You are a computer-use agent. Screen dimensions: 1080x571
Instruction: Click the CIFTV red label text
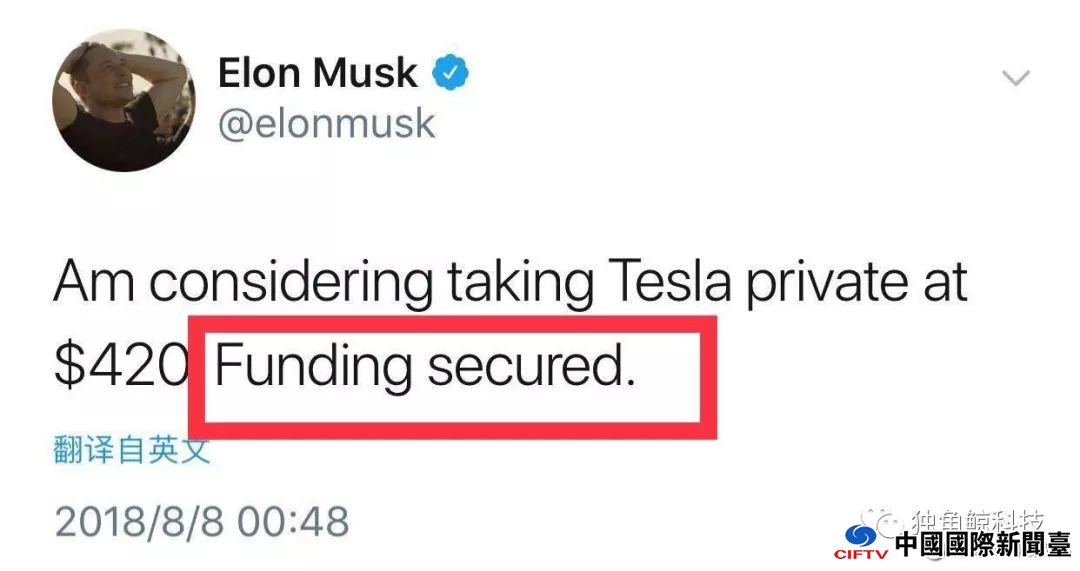[x=861, y=554]
